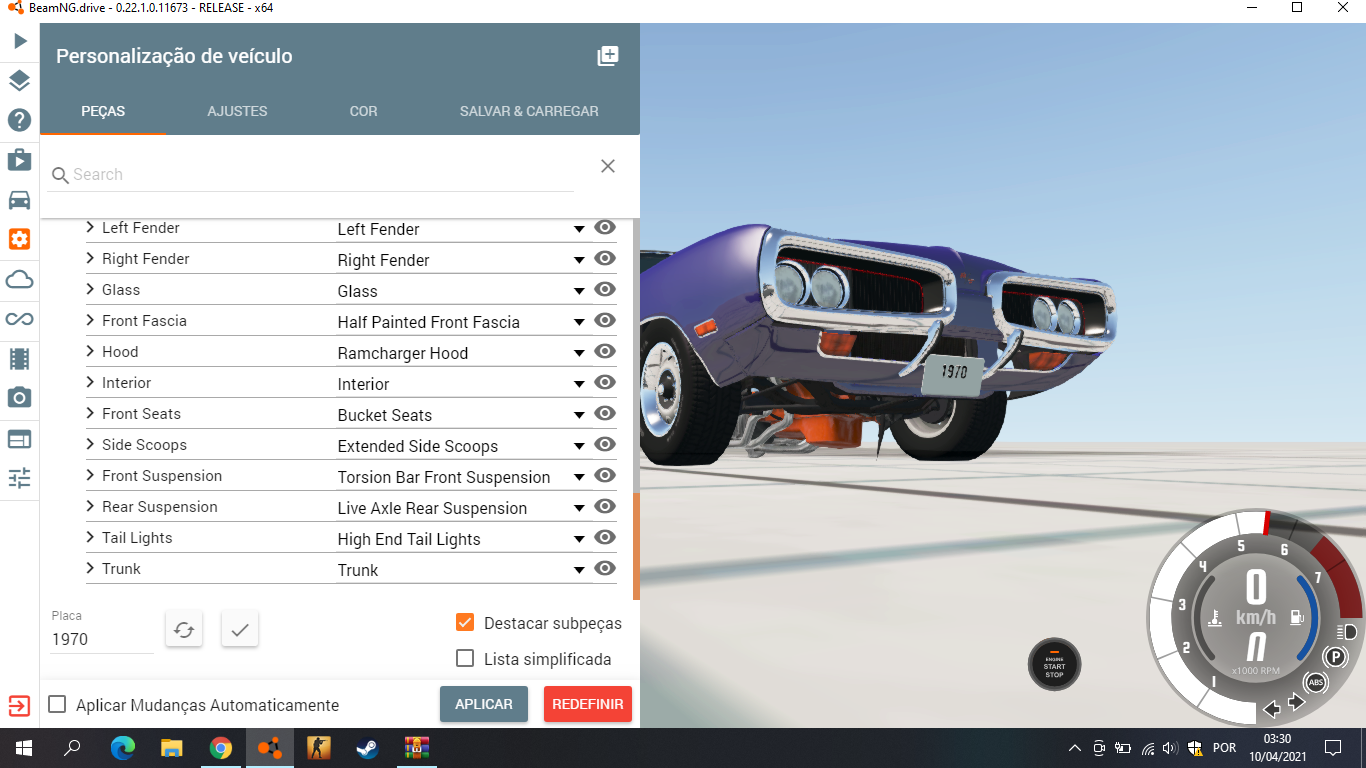This screenshot has height=768, width=1366.
Task: Click the right turn signal arrow
Action: [x=1297, y=701]
